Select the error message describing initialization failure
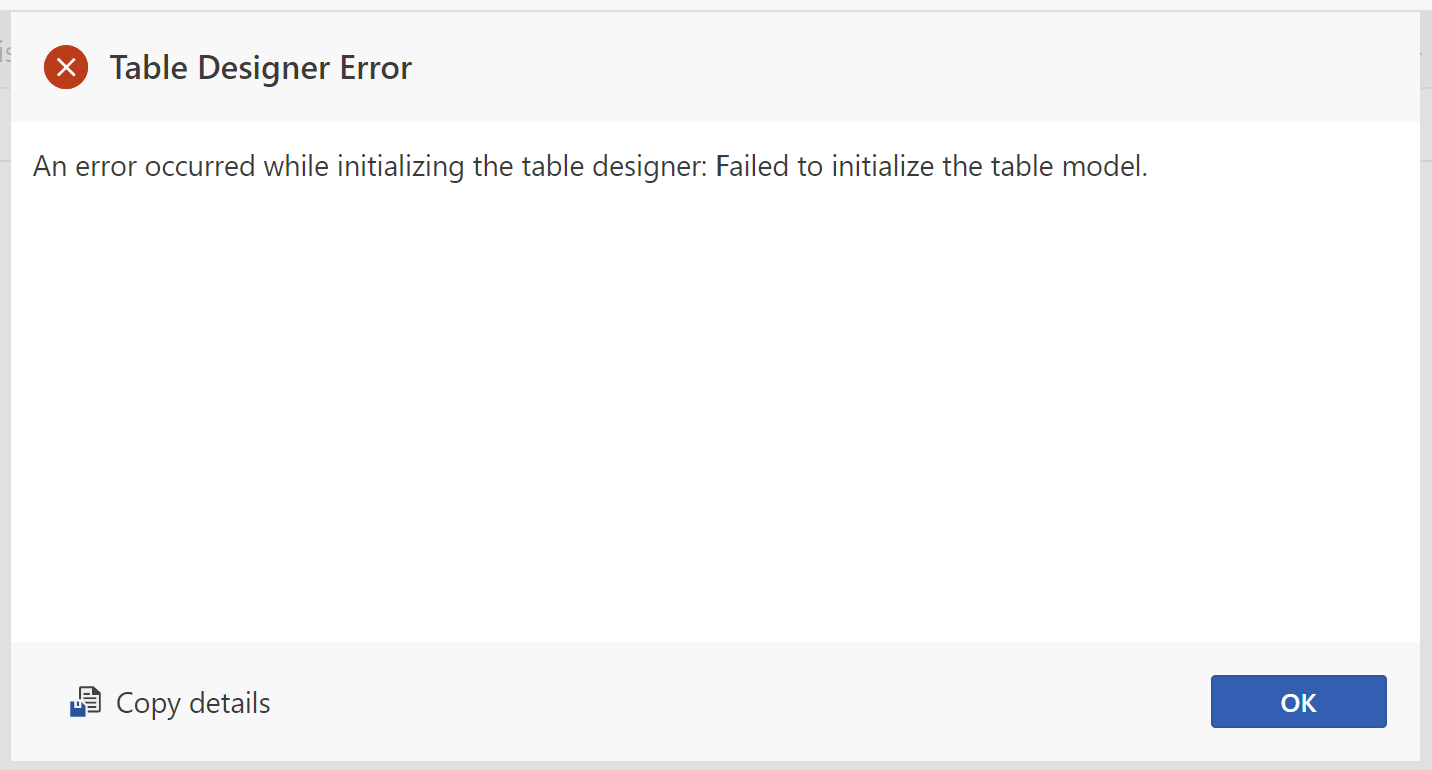 pos(590,165)
